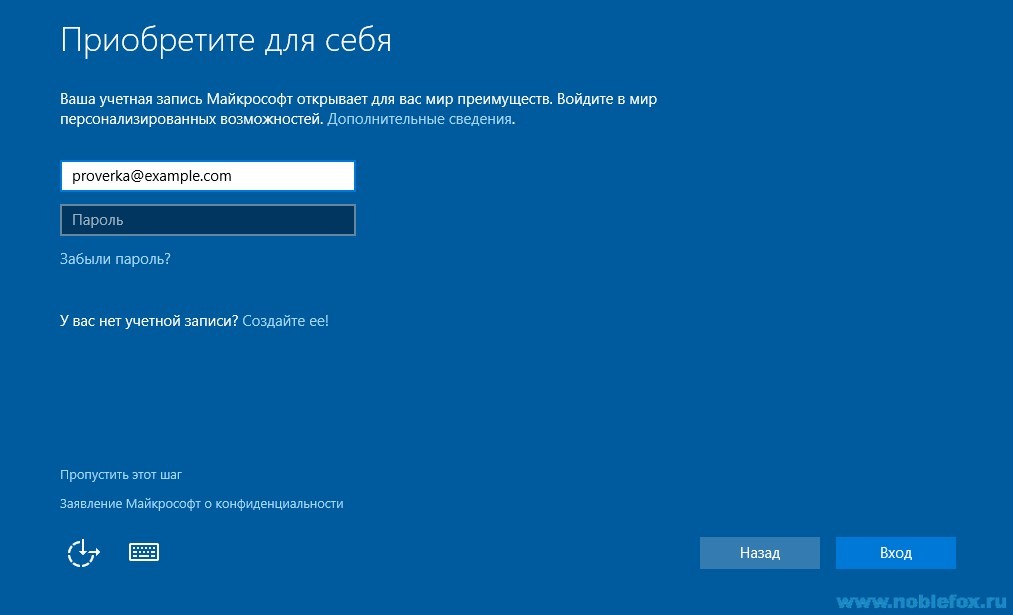This screenshot has width=1013, height=615.
Task: Click the text У вас нет учетной записи?
Action: point(149,320)
